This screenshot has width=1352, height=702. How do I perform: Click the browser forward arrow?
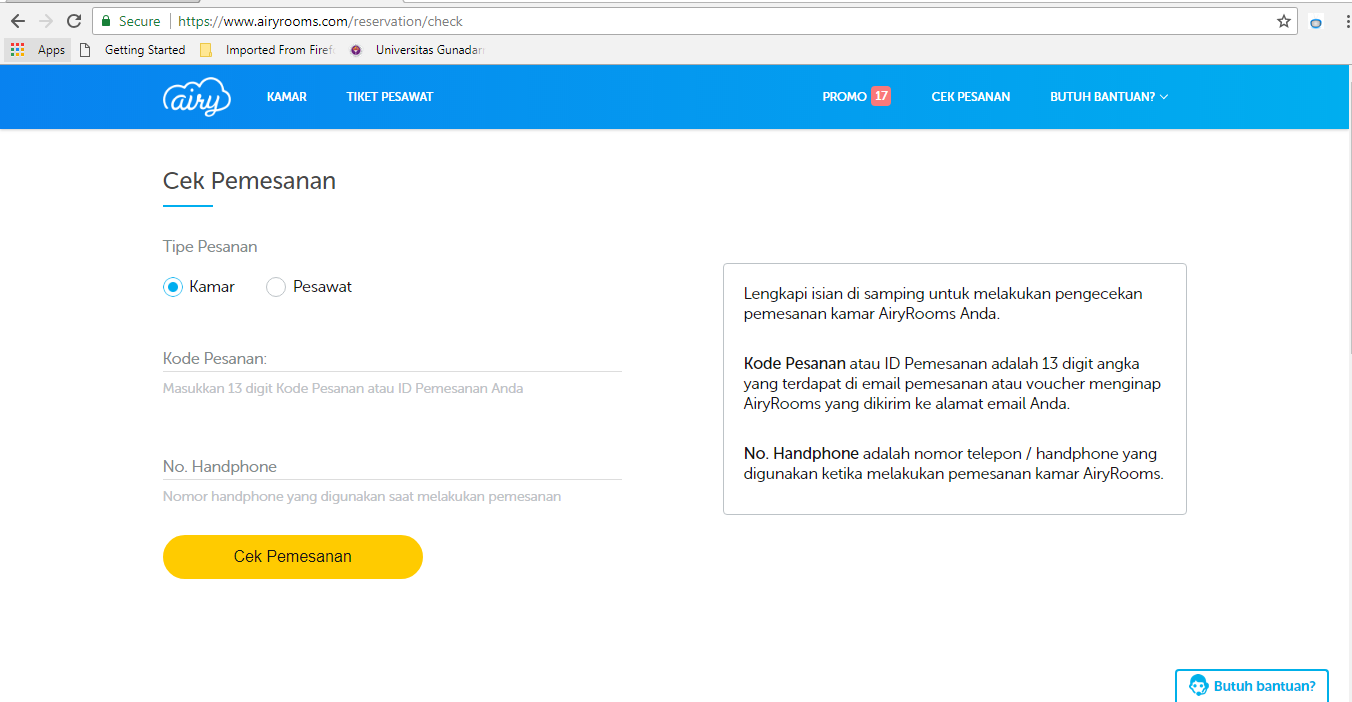click(45, 21)
